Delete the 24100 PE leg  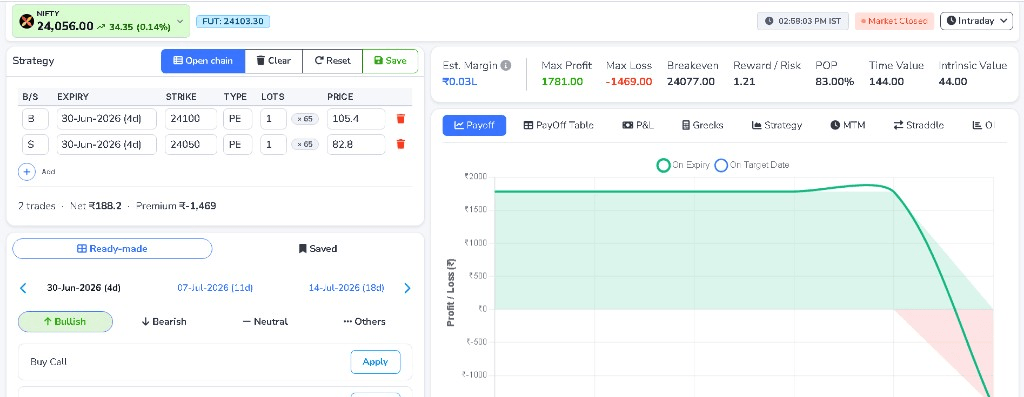tap(401, 119)
